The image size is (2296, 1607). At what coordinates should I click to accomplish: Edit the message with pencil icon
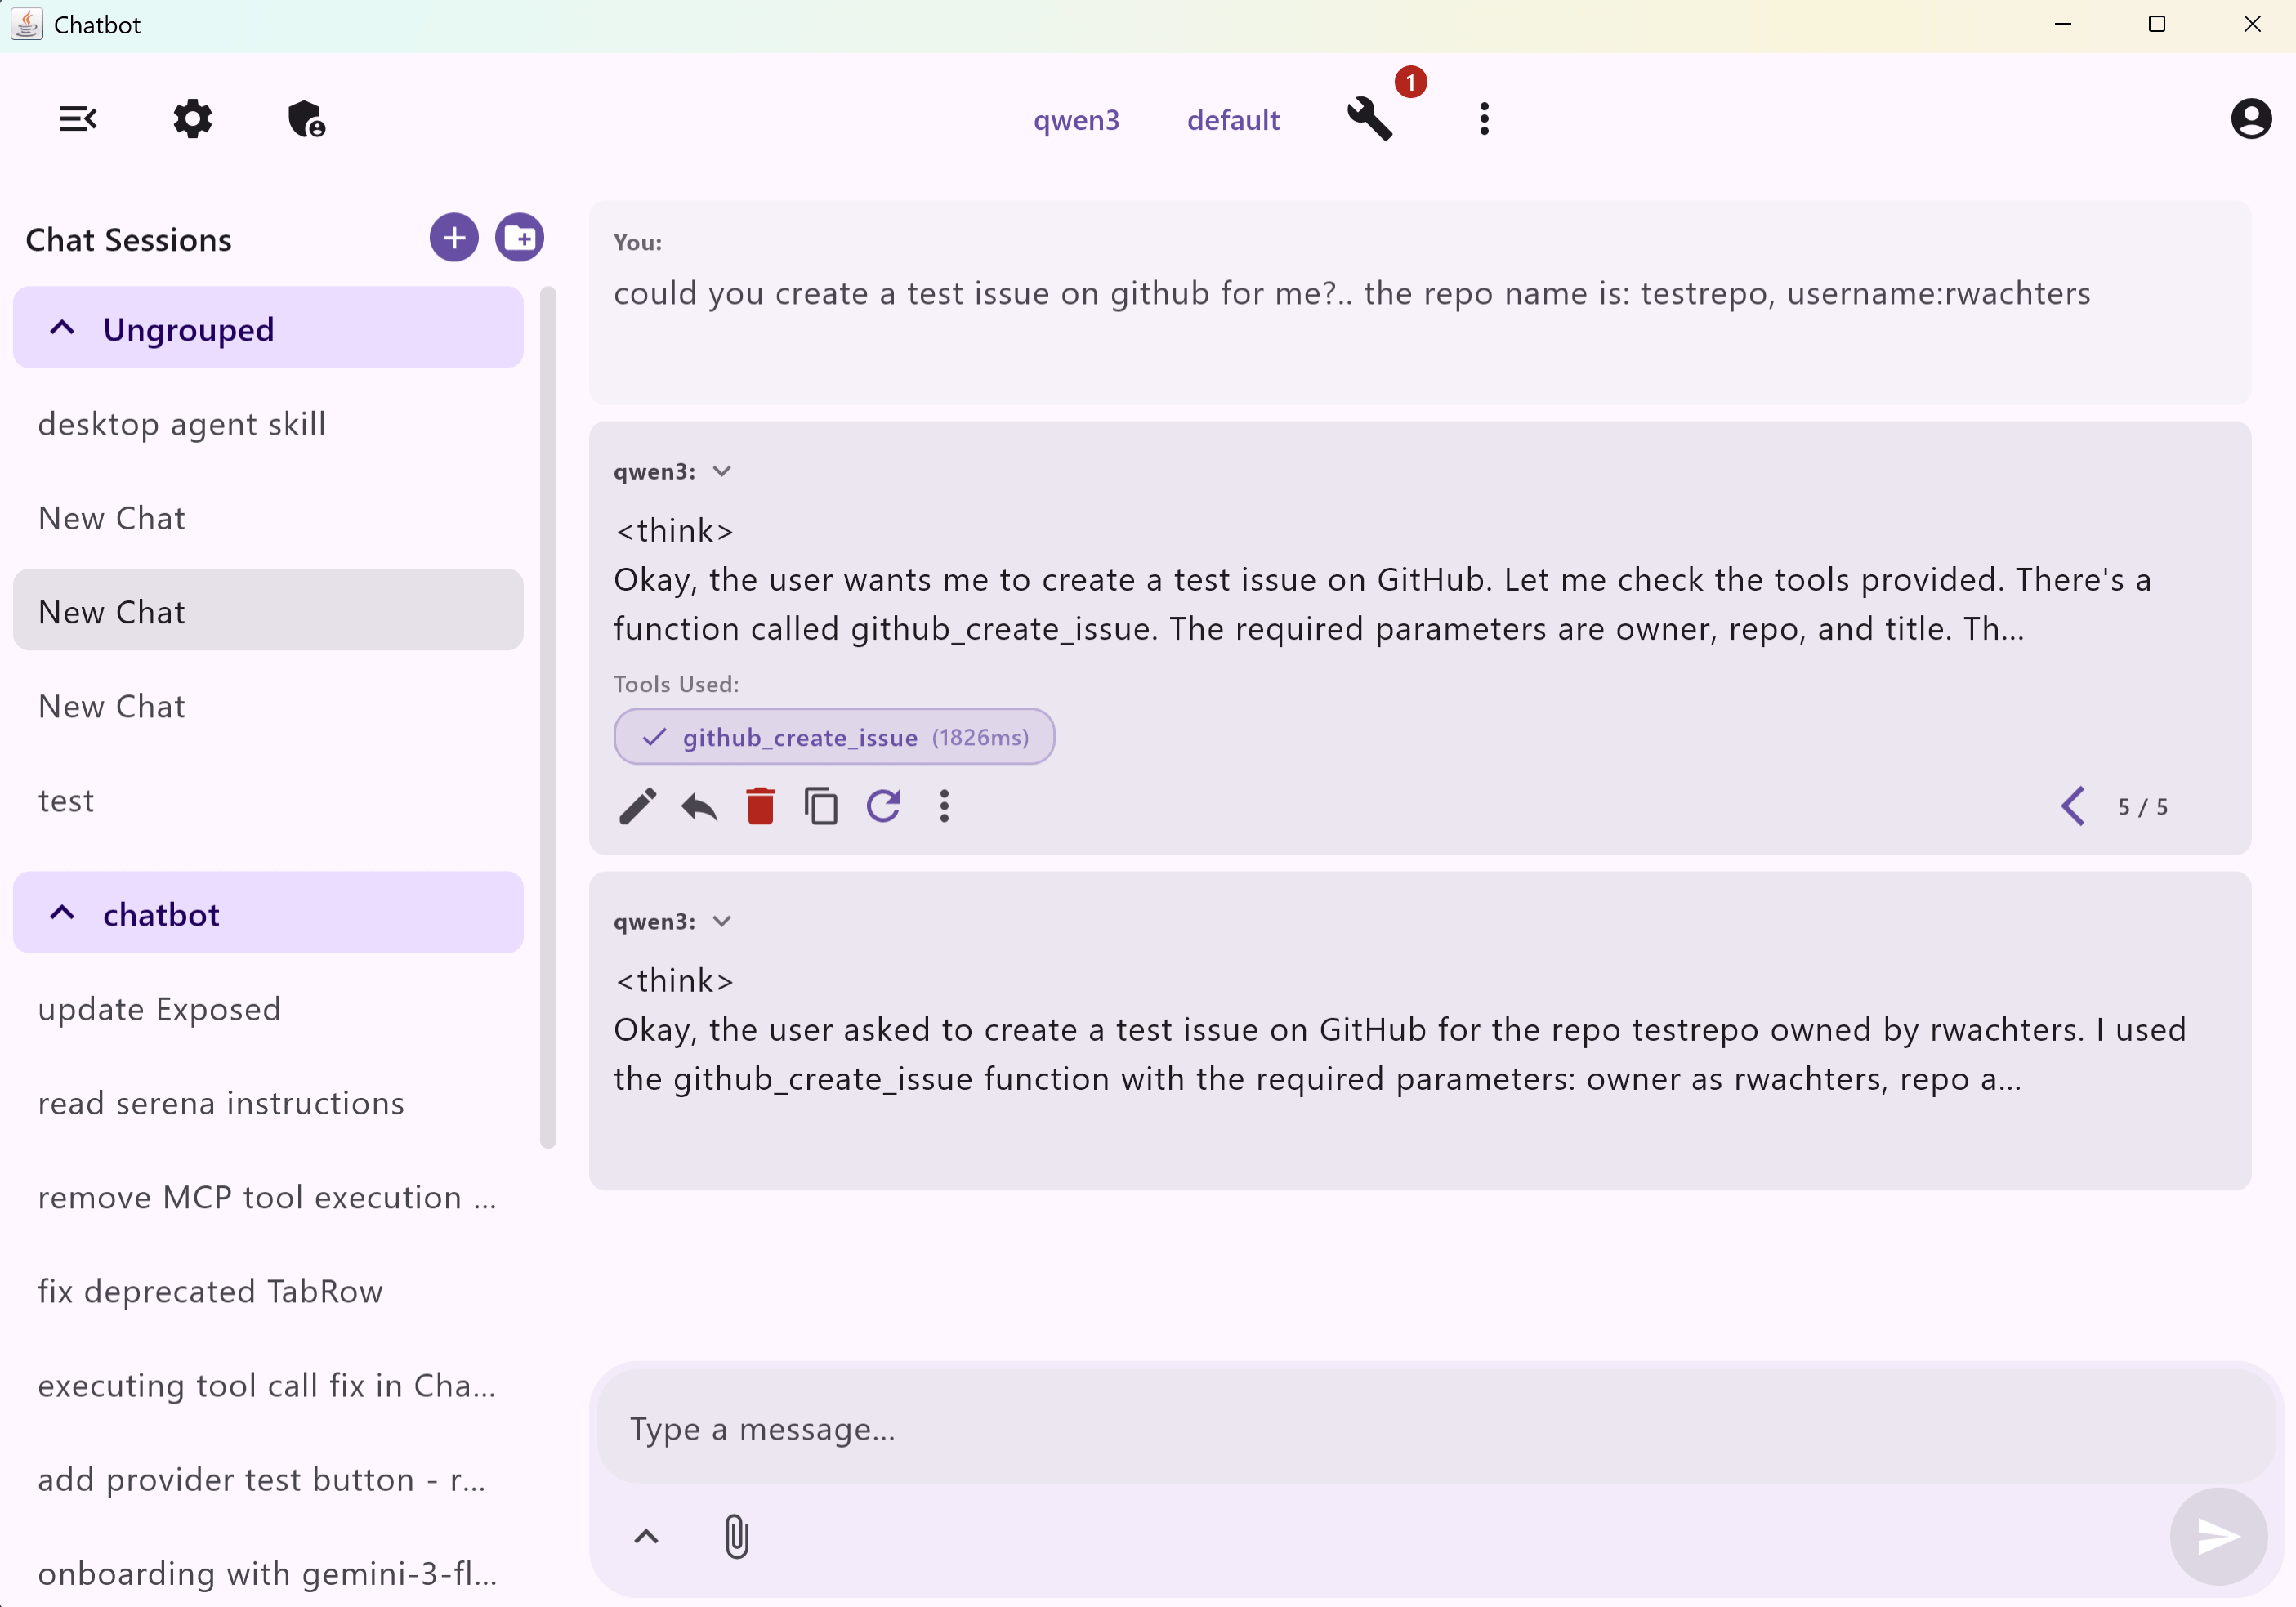tap(637, 806)
